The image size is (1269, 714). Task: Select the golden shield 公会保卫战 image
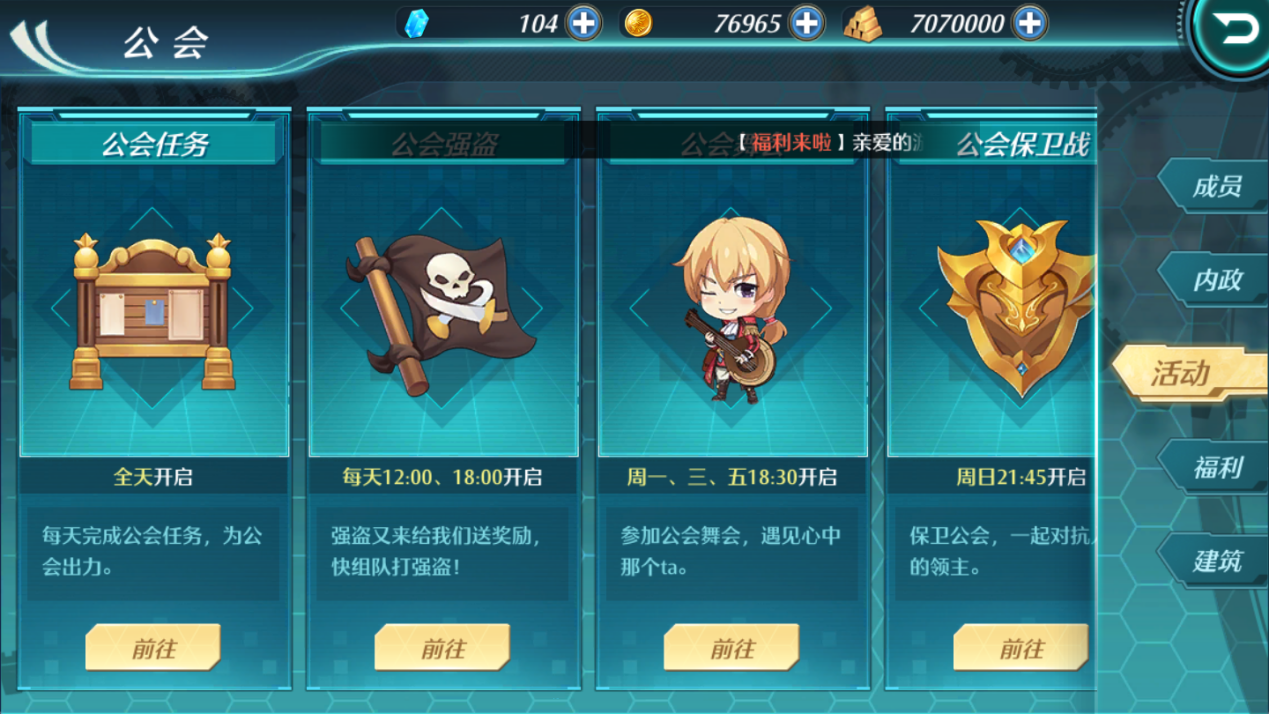[x=1016, y=308]
